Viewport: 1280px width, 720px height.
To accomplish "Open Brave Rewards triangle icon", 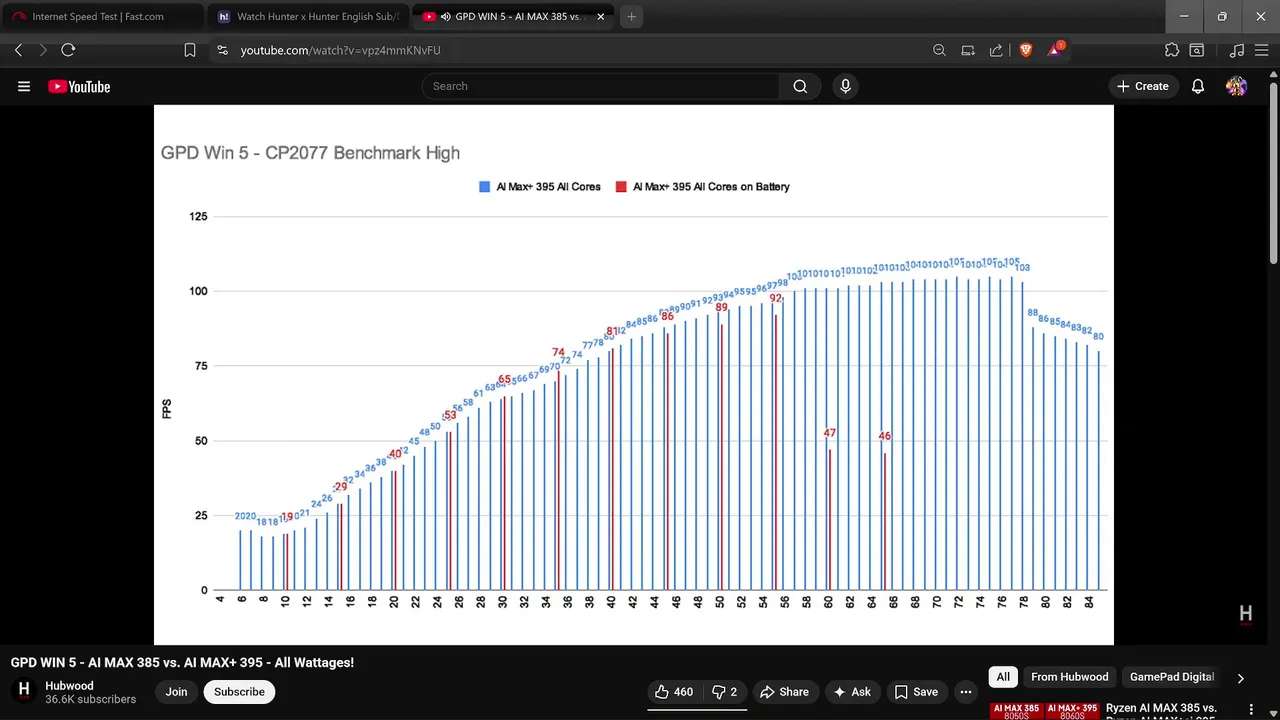I will point(1055,49).
